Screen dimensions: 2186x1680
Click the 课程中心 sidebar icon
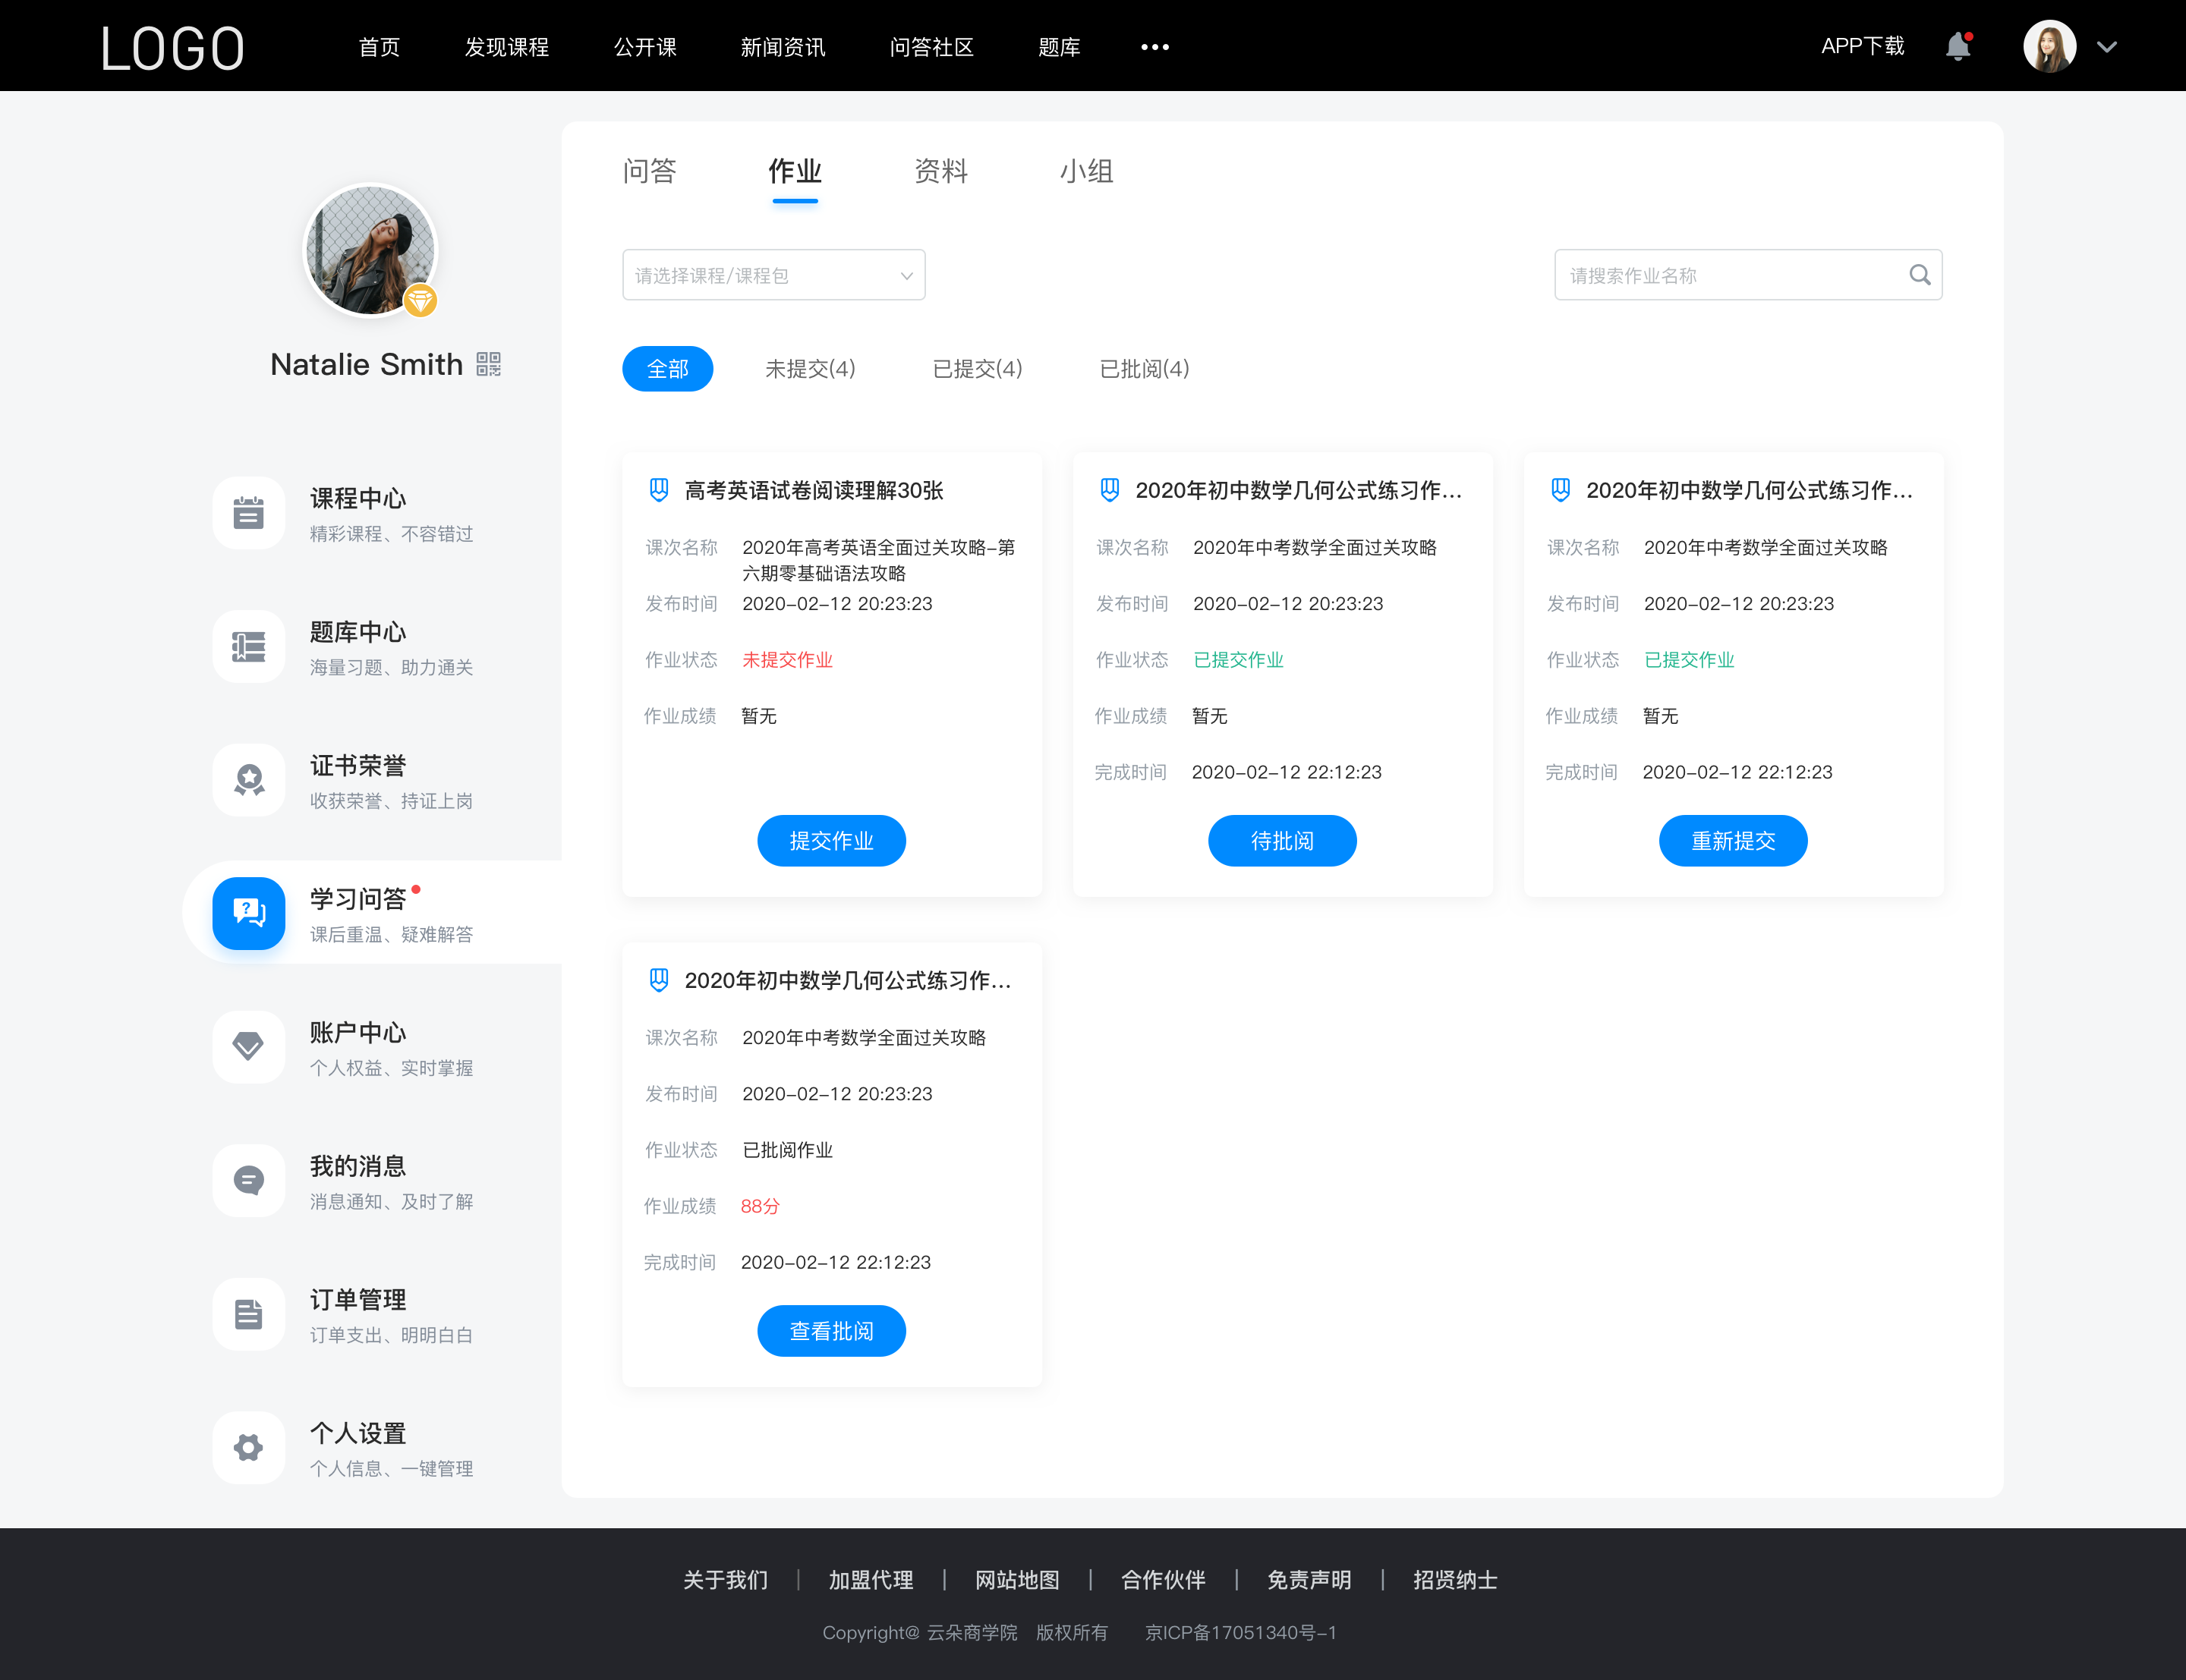coord(247,511)
